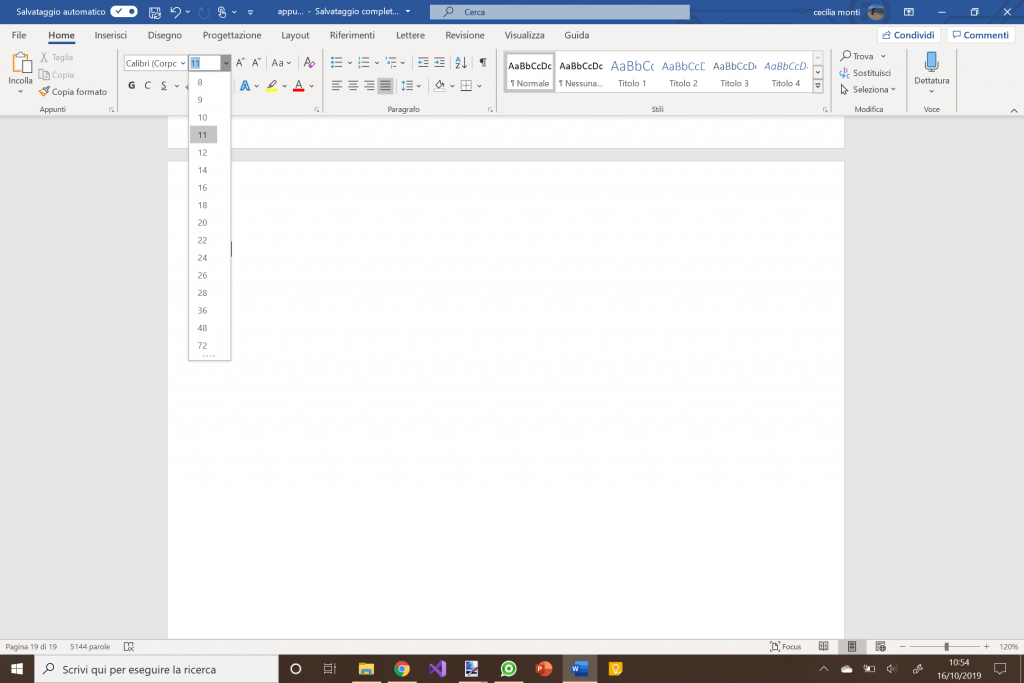Click Sostituisci replace button
This screenshot has height=683, width=1024.
pos(865,72)
